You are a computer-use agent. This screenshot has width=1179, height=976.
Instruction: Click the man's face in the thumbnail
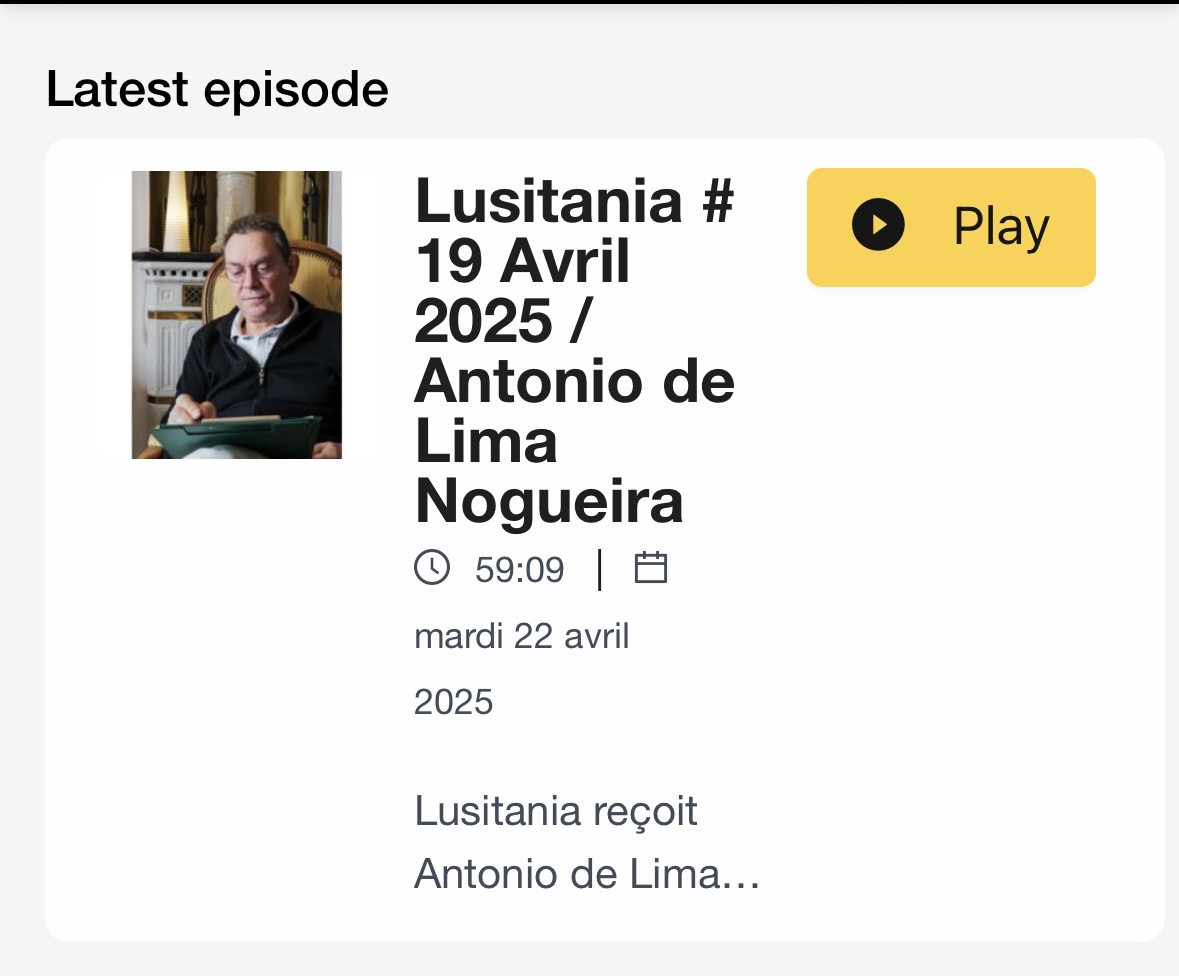(x=256, y=263)
